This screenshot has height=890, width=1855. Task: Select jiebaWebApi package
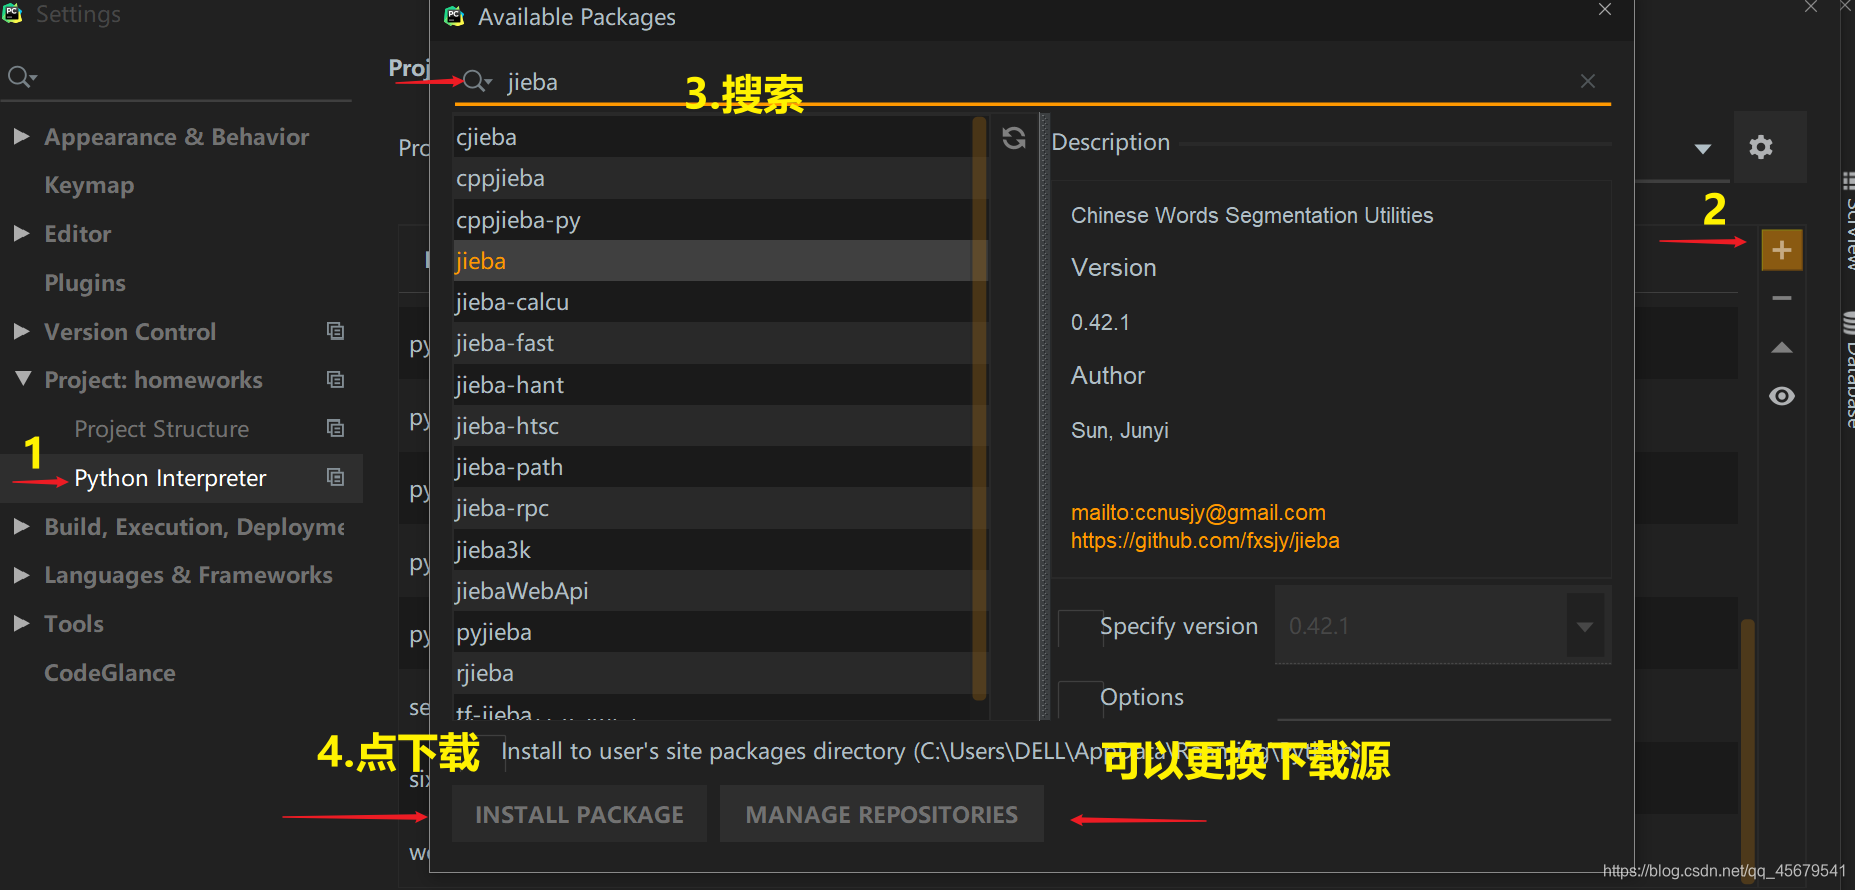coord(714,591)
